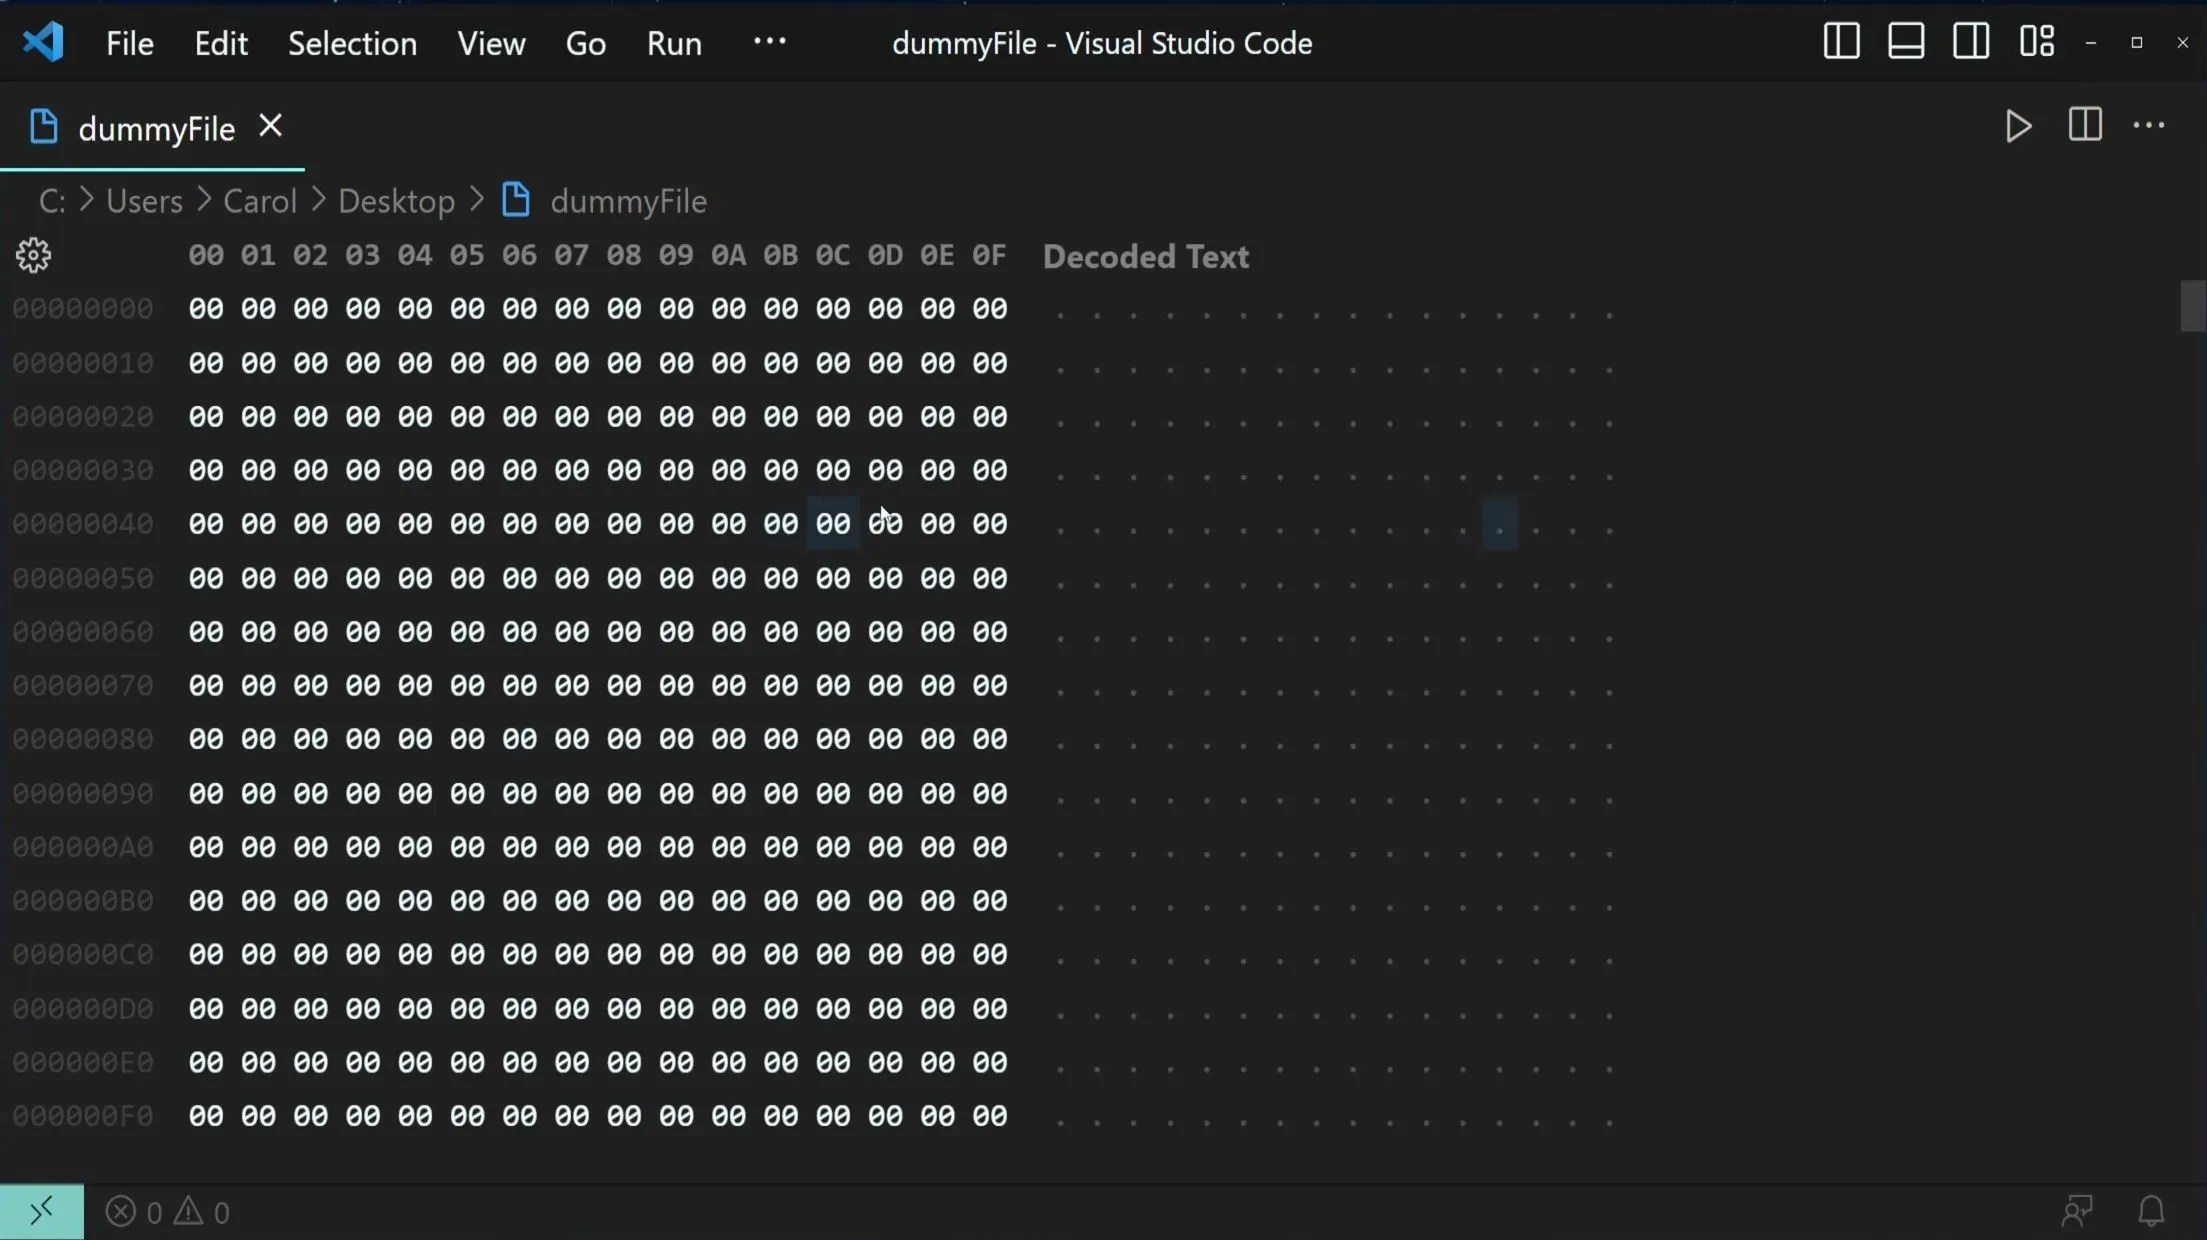
Task: Click the Run play icon
Action: pos(2018,126)
